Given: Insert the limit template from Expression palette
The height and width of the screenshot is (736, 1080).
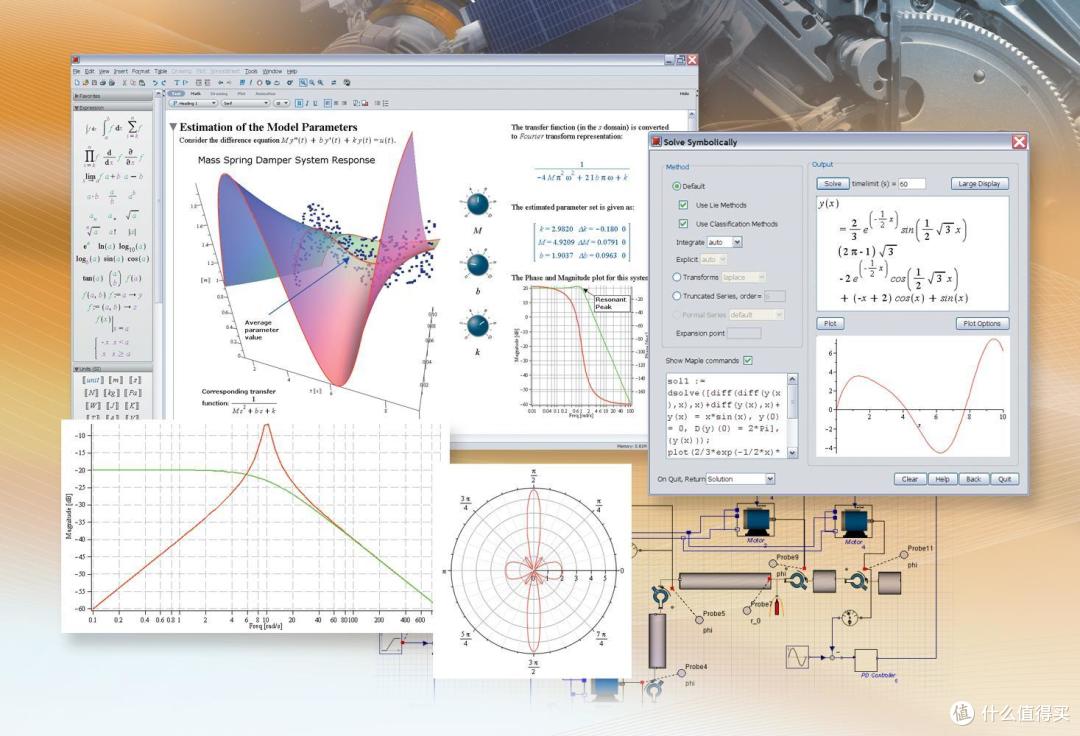Looking at the screenshot, I should pyautogui.click(x=90, y=177).
